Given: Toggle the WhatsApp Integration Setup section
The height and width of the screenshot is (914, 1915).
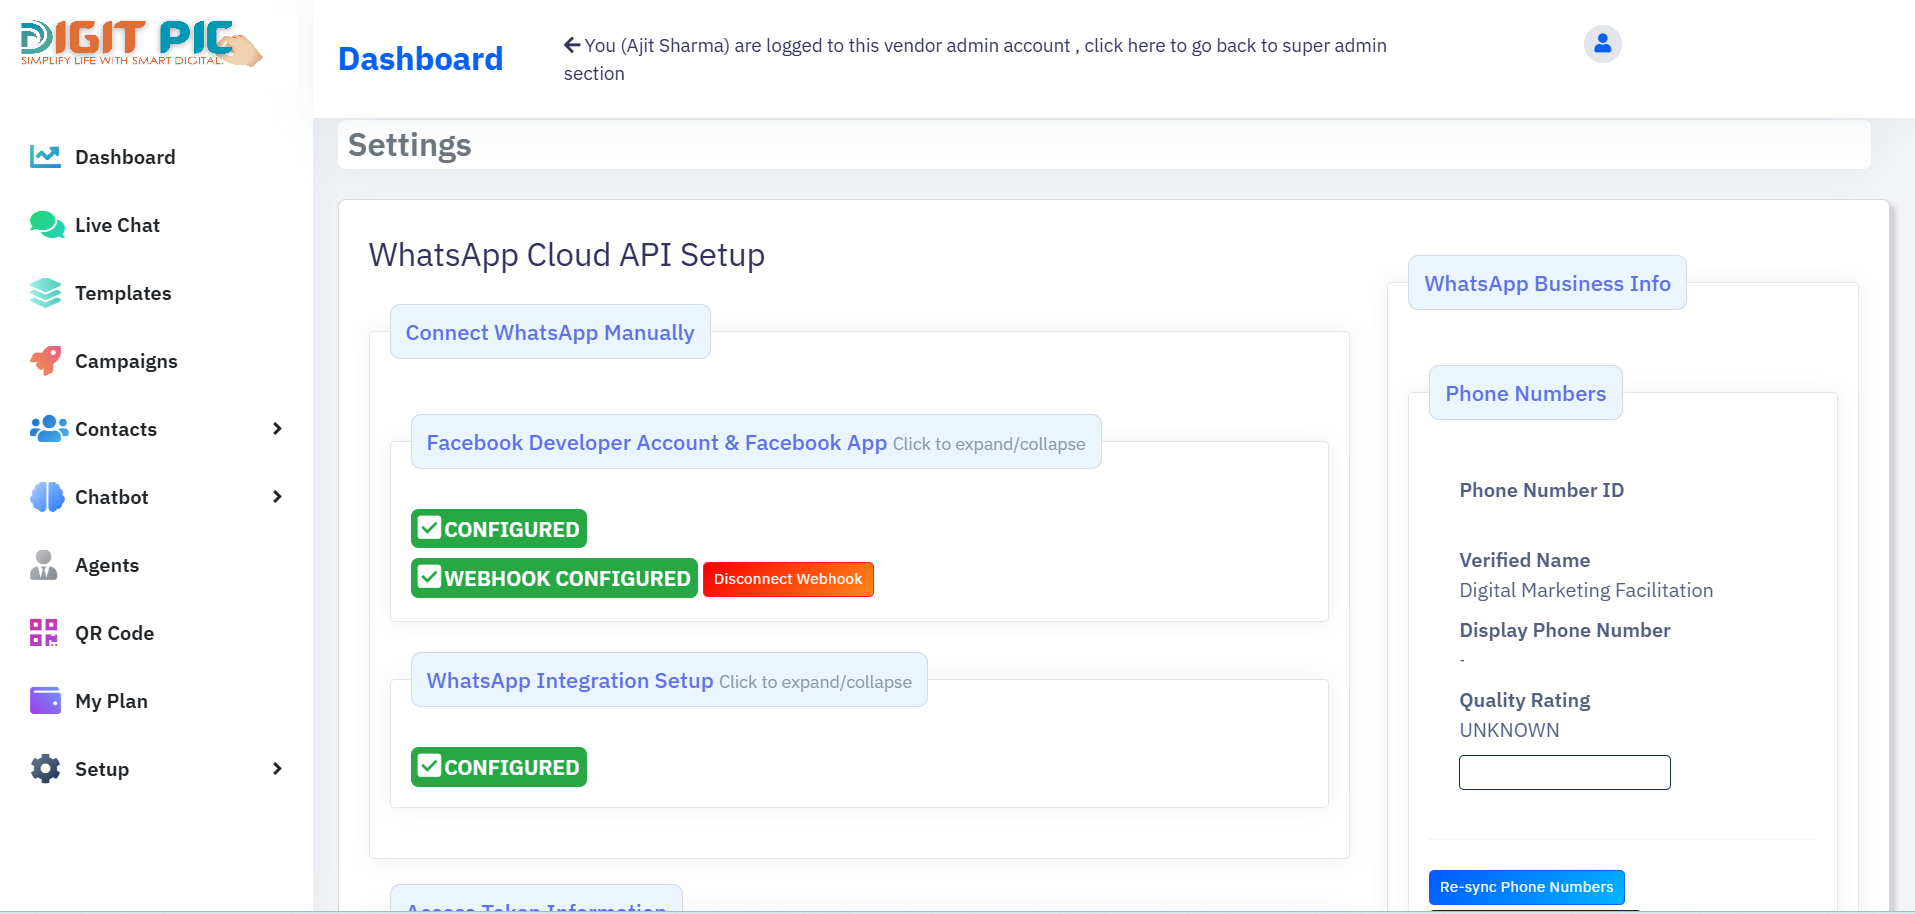Looking at the screenshot, I should tap(668, 681).
